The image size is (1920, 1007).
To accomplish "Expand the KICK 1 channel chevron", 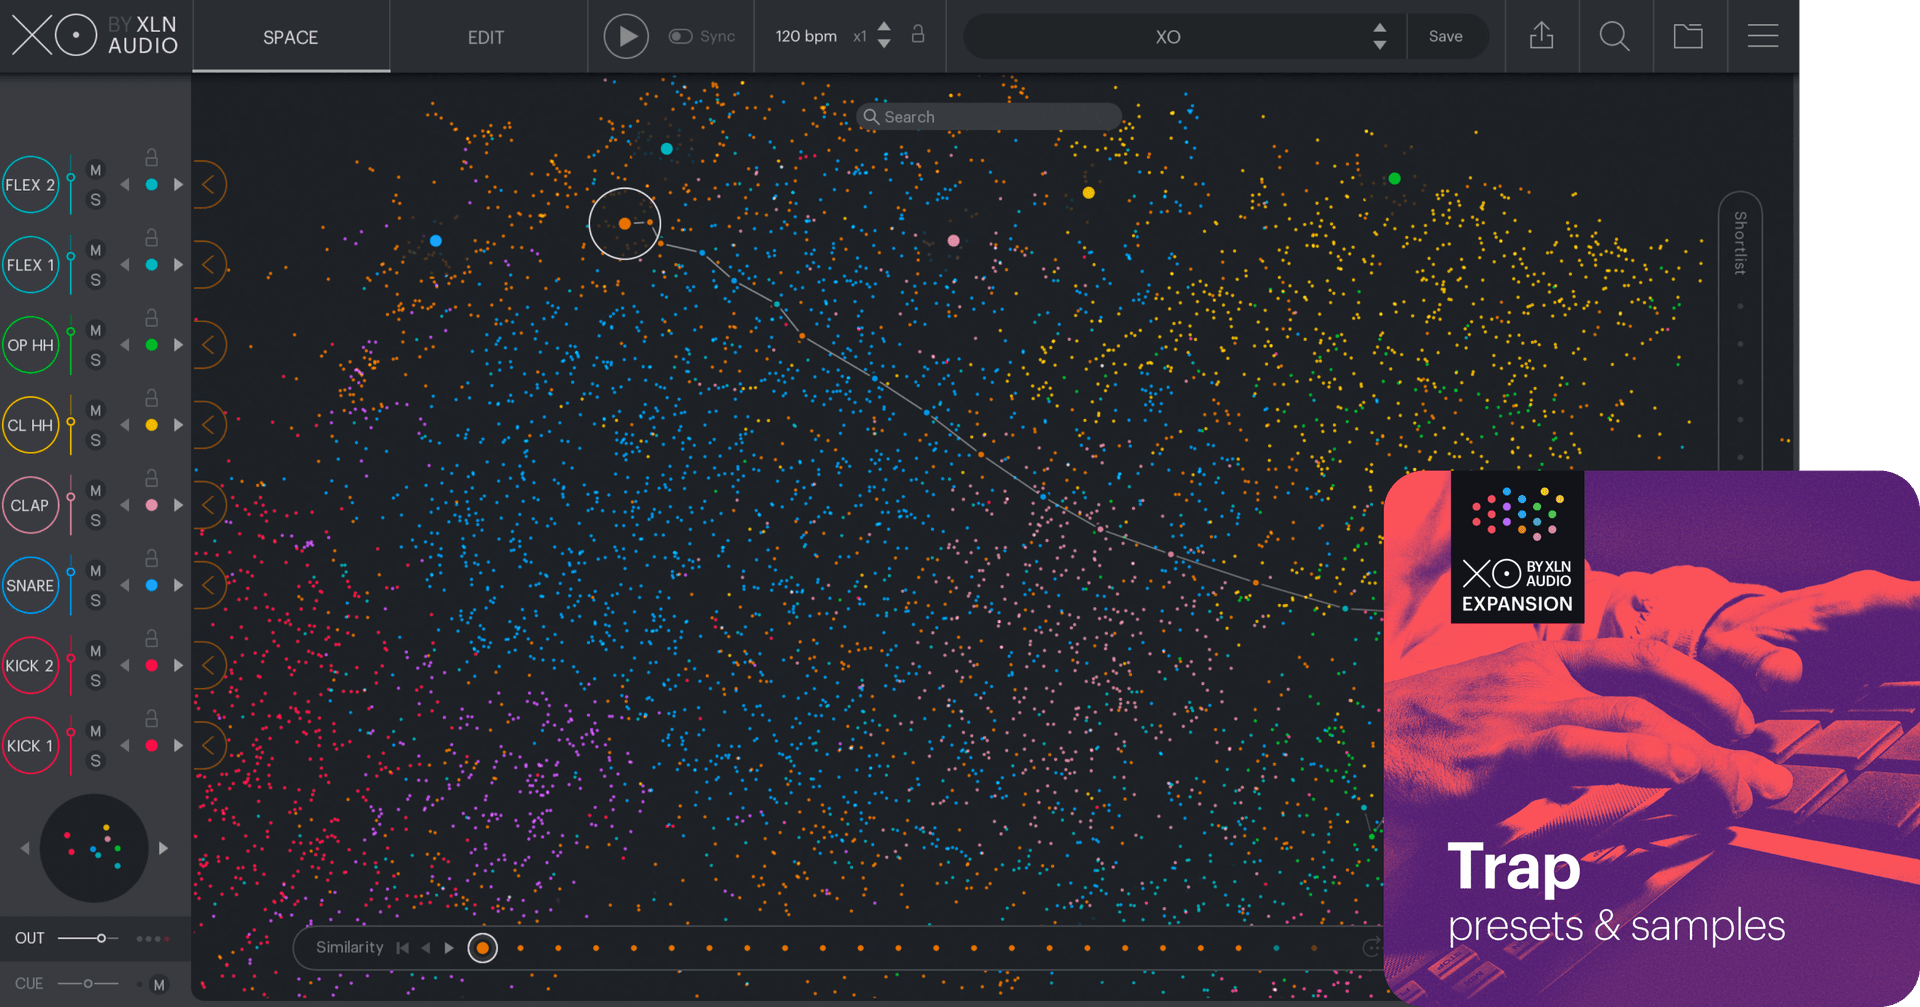I will (208, 745).
